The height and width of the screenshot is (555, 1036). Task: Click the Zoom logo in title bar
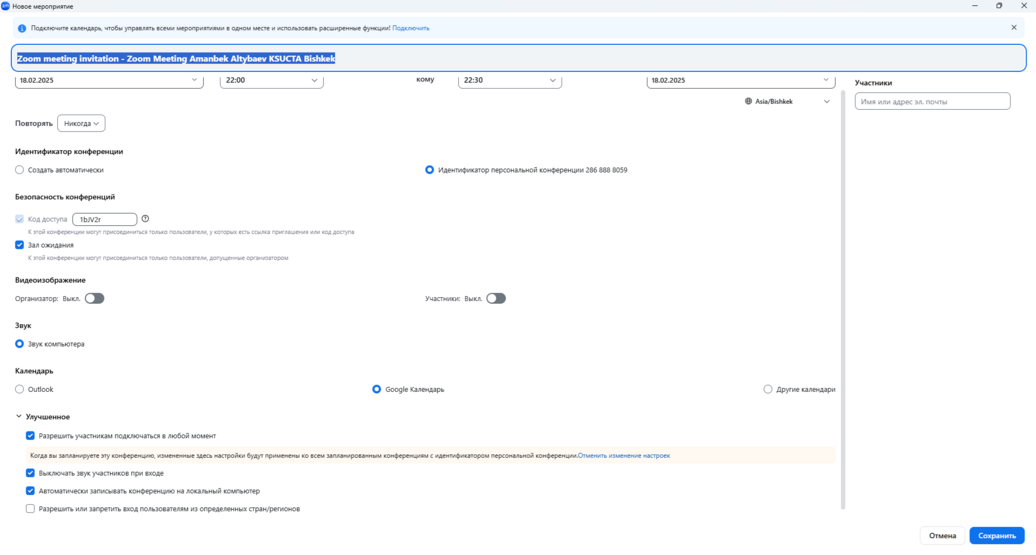click(x=6, y=6)
